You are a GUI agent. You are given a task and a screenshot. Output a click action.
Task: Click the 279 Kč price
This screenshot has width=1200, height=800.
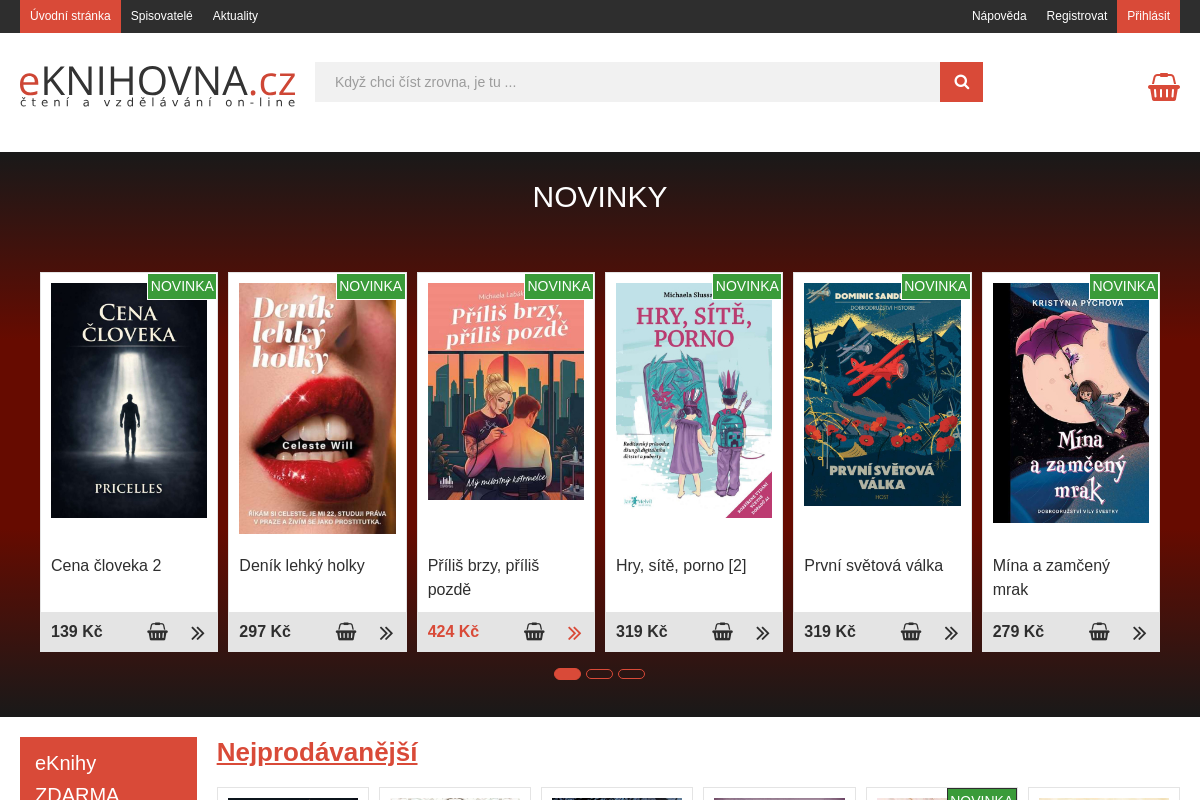(x=1018, y=632)
